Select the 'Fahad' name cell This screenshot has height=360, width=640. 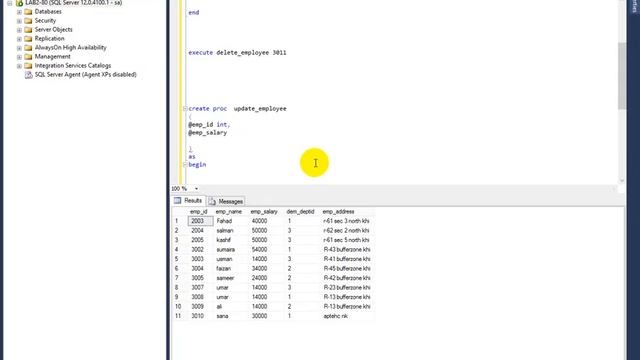tap(230, 221)
